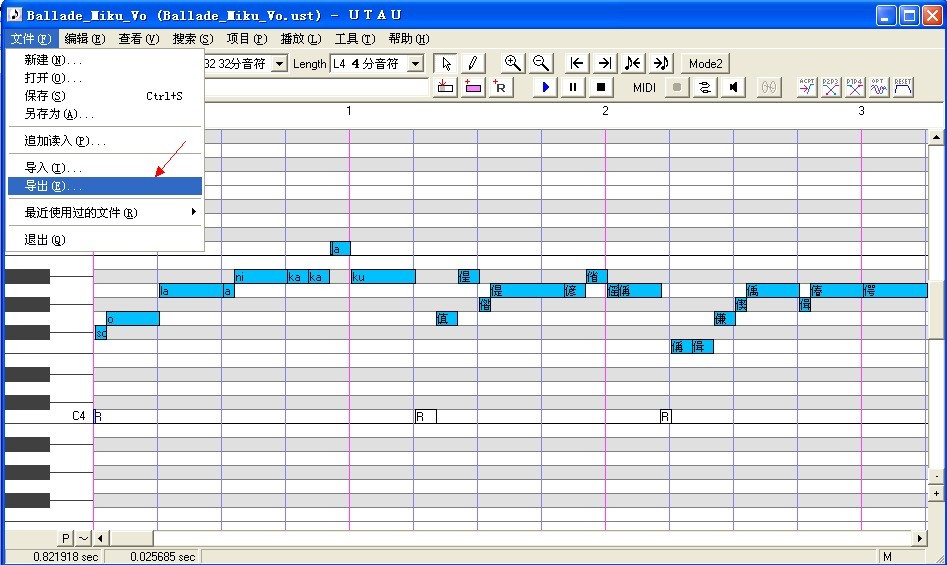Click the ACPT envelope icon
The width and height of the screenshot is (947, 565).
tap(807, 88)
